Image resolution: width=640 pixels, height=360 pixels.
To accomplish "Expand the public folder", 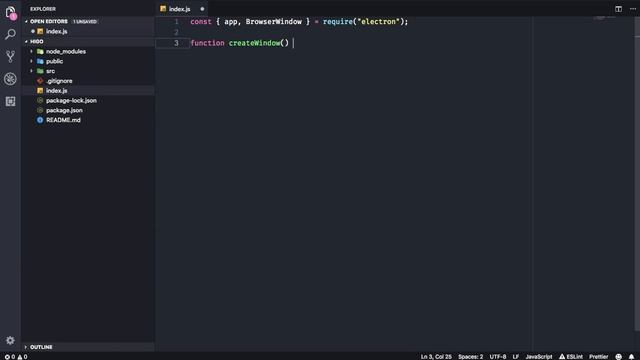I will click(x=54, y=61).
